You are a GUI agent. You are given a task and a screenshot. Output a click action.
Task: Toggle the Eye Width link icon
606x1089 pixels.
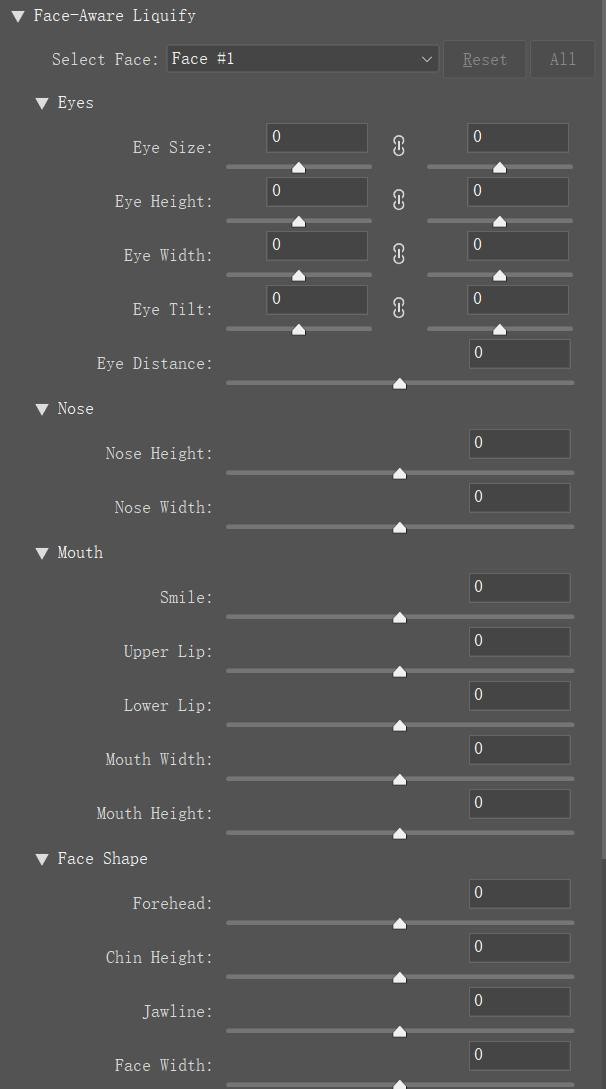point(399,254)
